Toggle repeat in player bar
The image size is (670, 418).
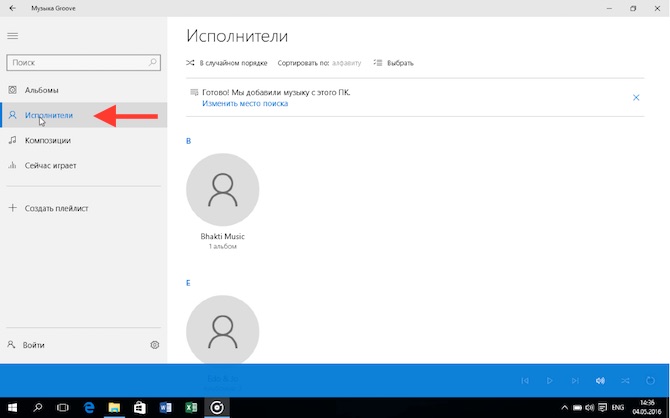point(650,380)
